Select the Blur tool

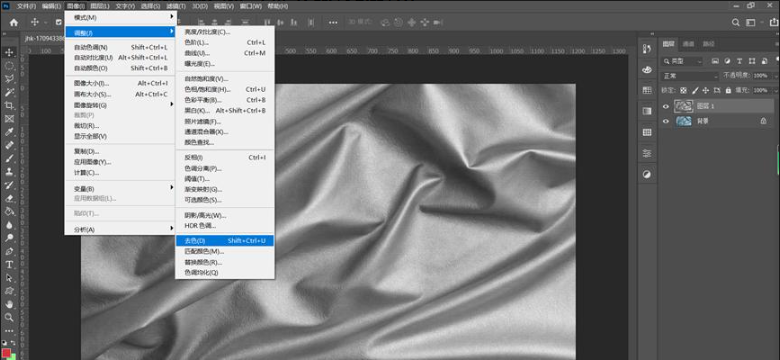click(9, 225)
